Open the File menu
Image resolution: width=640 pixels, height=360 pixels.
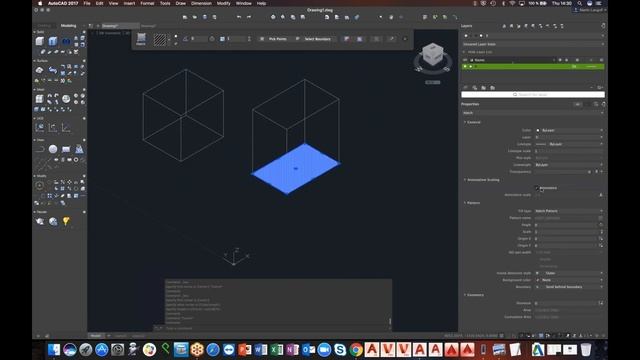tap(87, 3)
